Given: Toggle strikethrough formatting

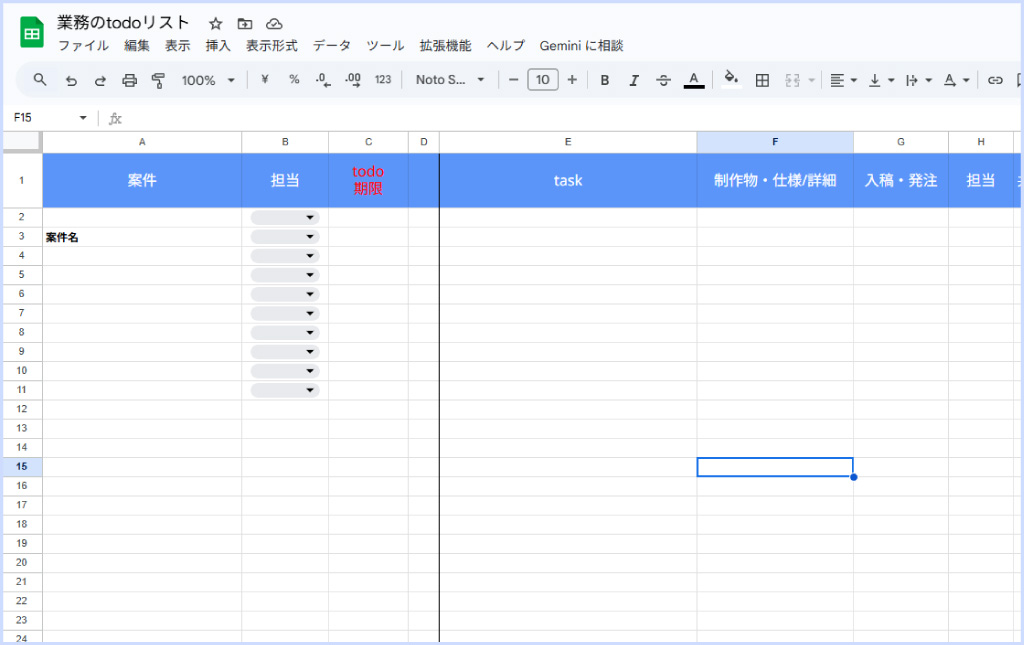Looking at the screenshot, I should pos(663,80).
